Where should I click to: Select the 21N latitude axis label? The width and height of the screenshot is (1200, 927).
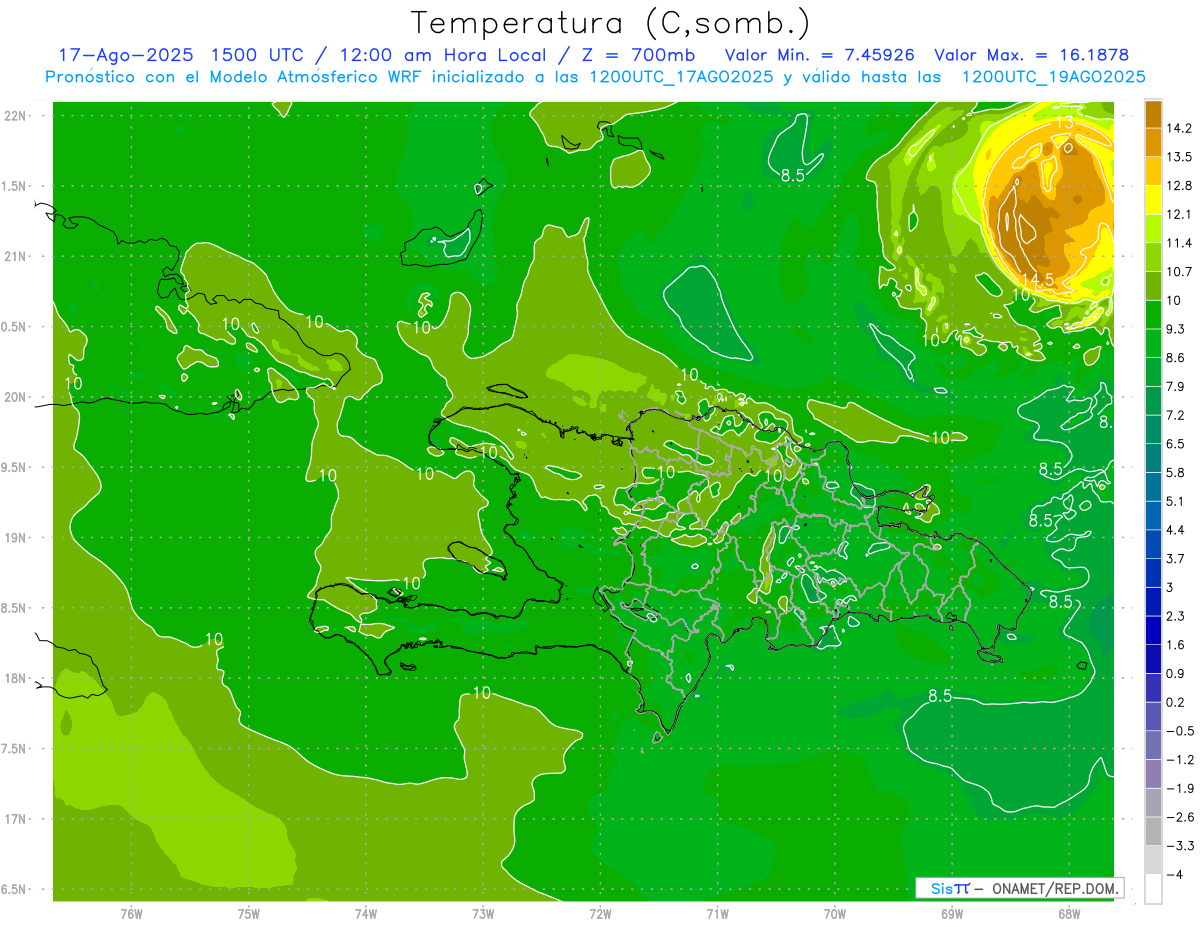[17, 256]
